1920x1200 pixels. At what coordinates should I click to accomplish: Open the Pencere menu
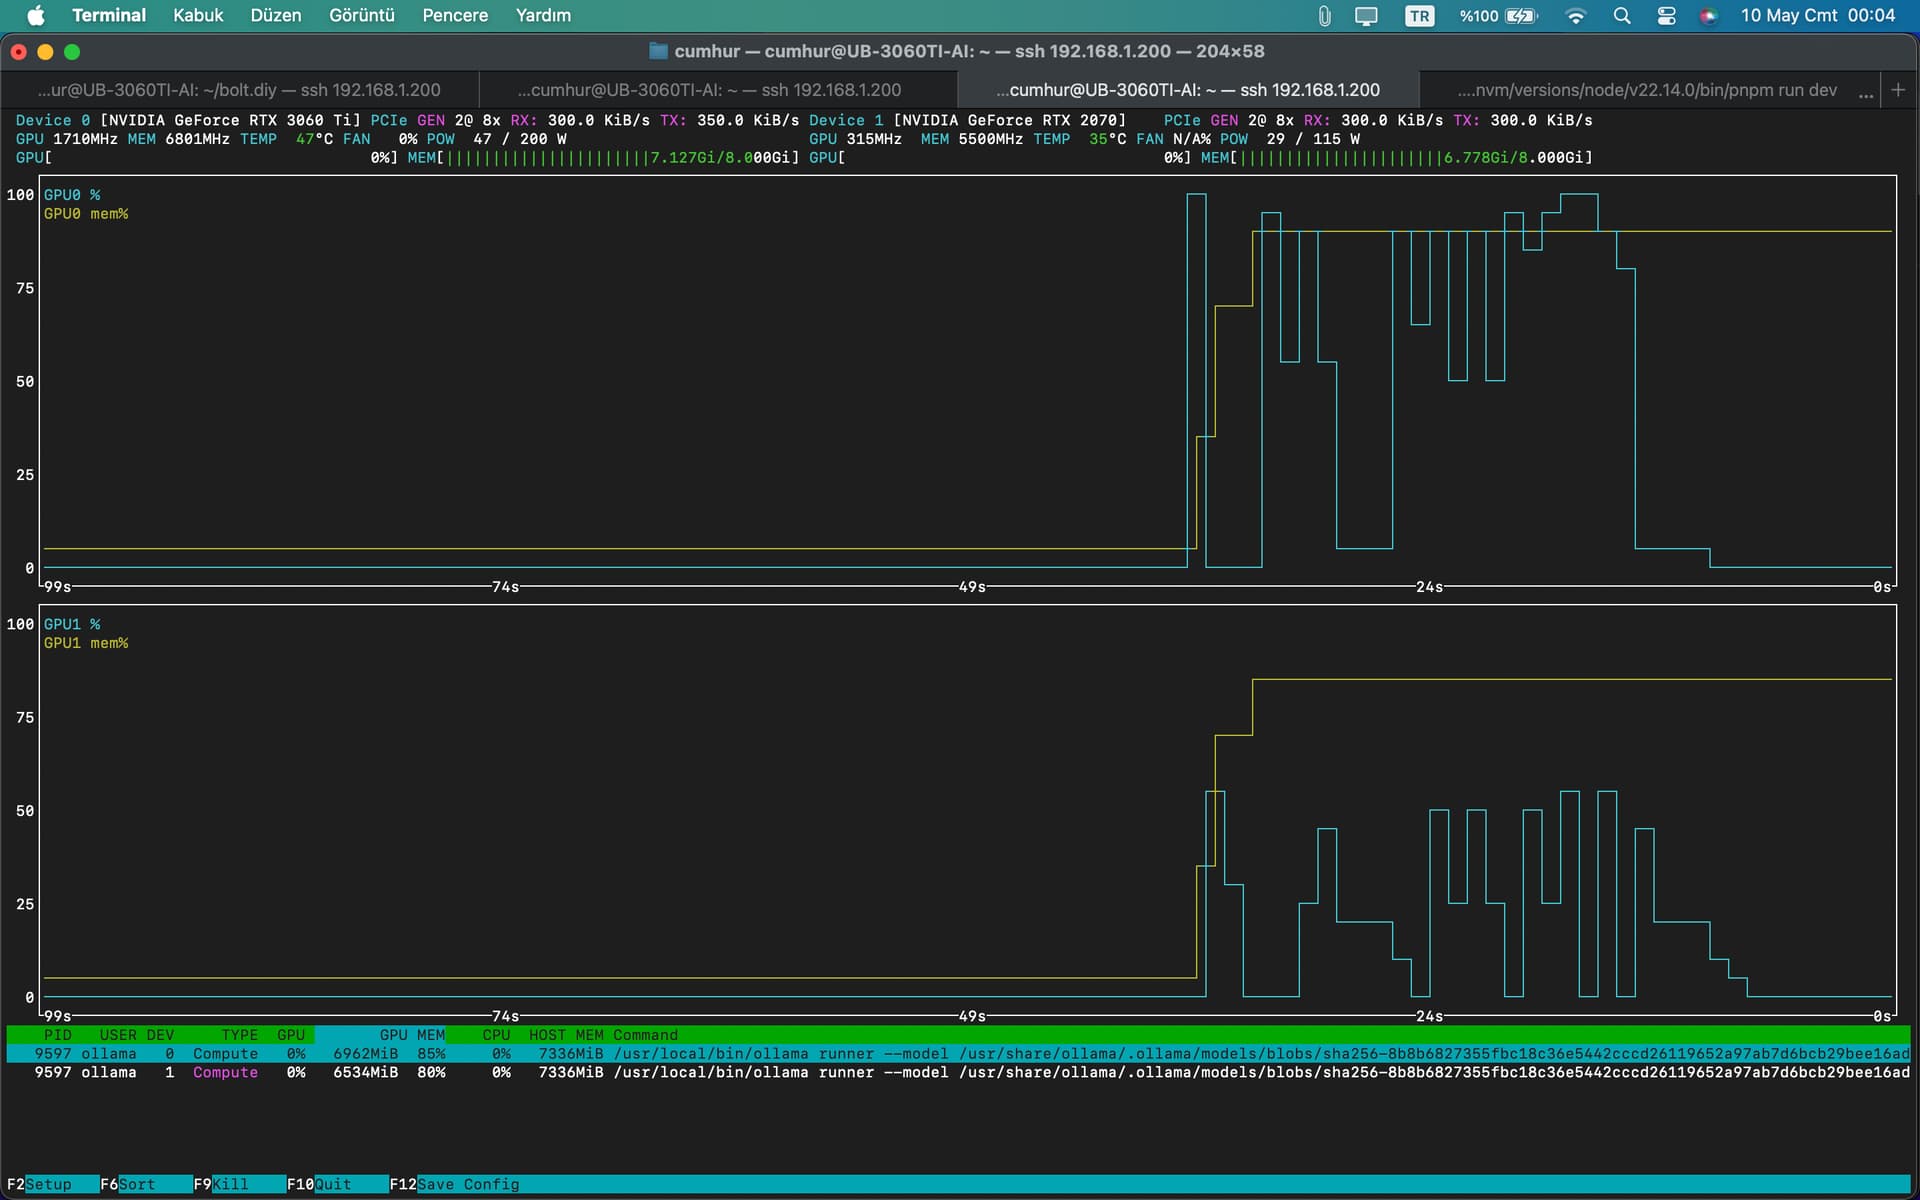click(x=455, y=15)
